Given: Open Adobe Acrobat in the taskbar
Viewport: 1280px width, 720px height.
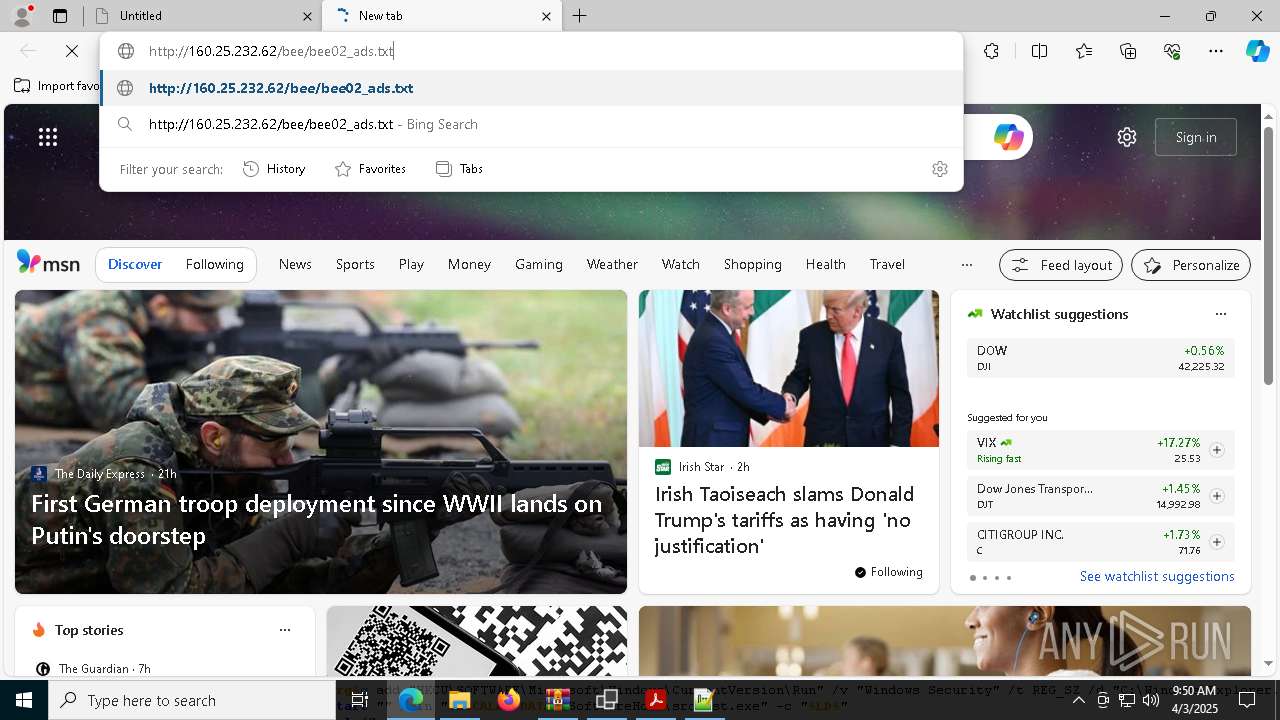Looking at the screenshot, I should point(656,700).
